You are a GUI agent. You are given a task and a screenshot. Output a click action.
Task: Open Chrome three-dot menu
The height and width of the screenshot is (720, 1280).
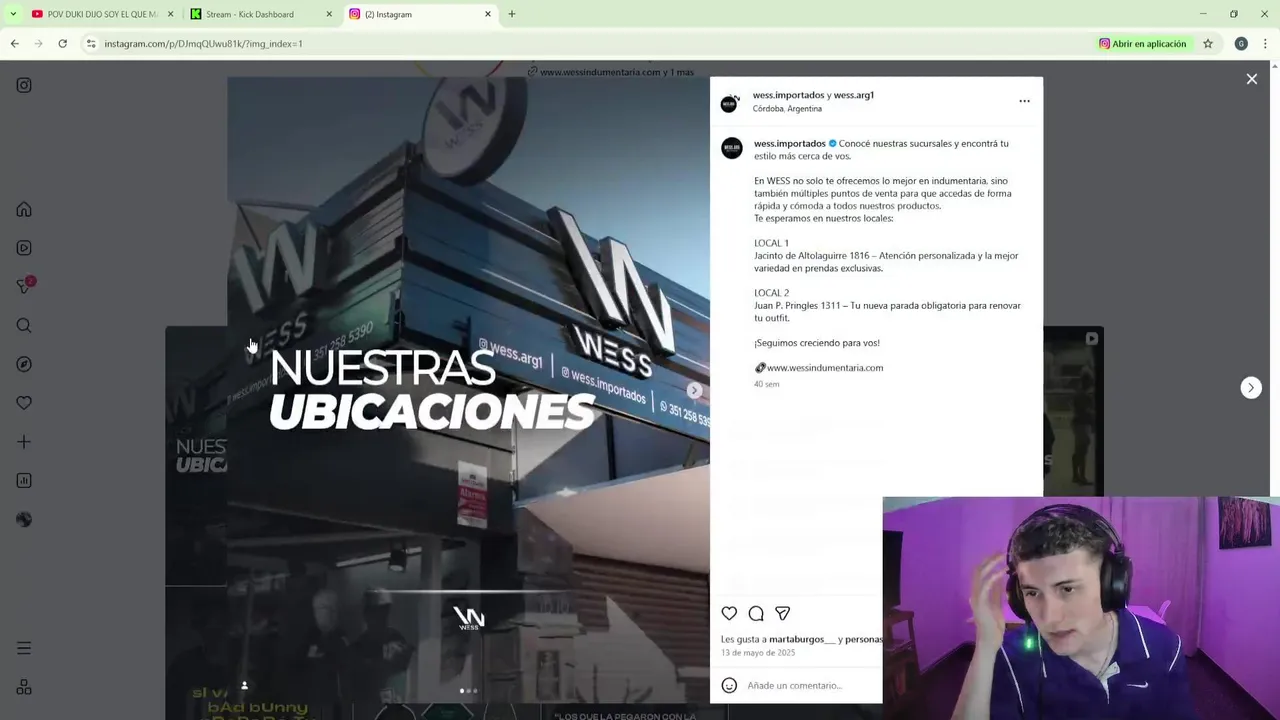coord(1265,44)
